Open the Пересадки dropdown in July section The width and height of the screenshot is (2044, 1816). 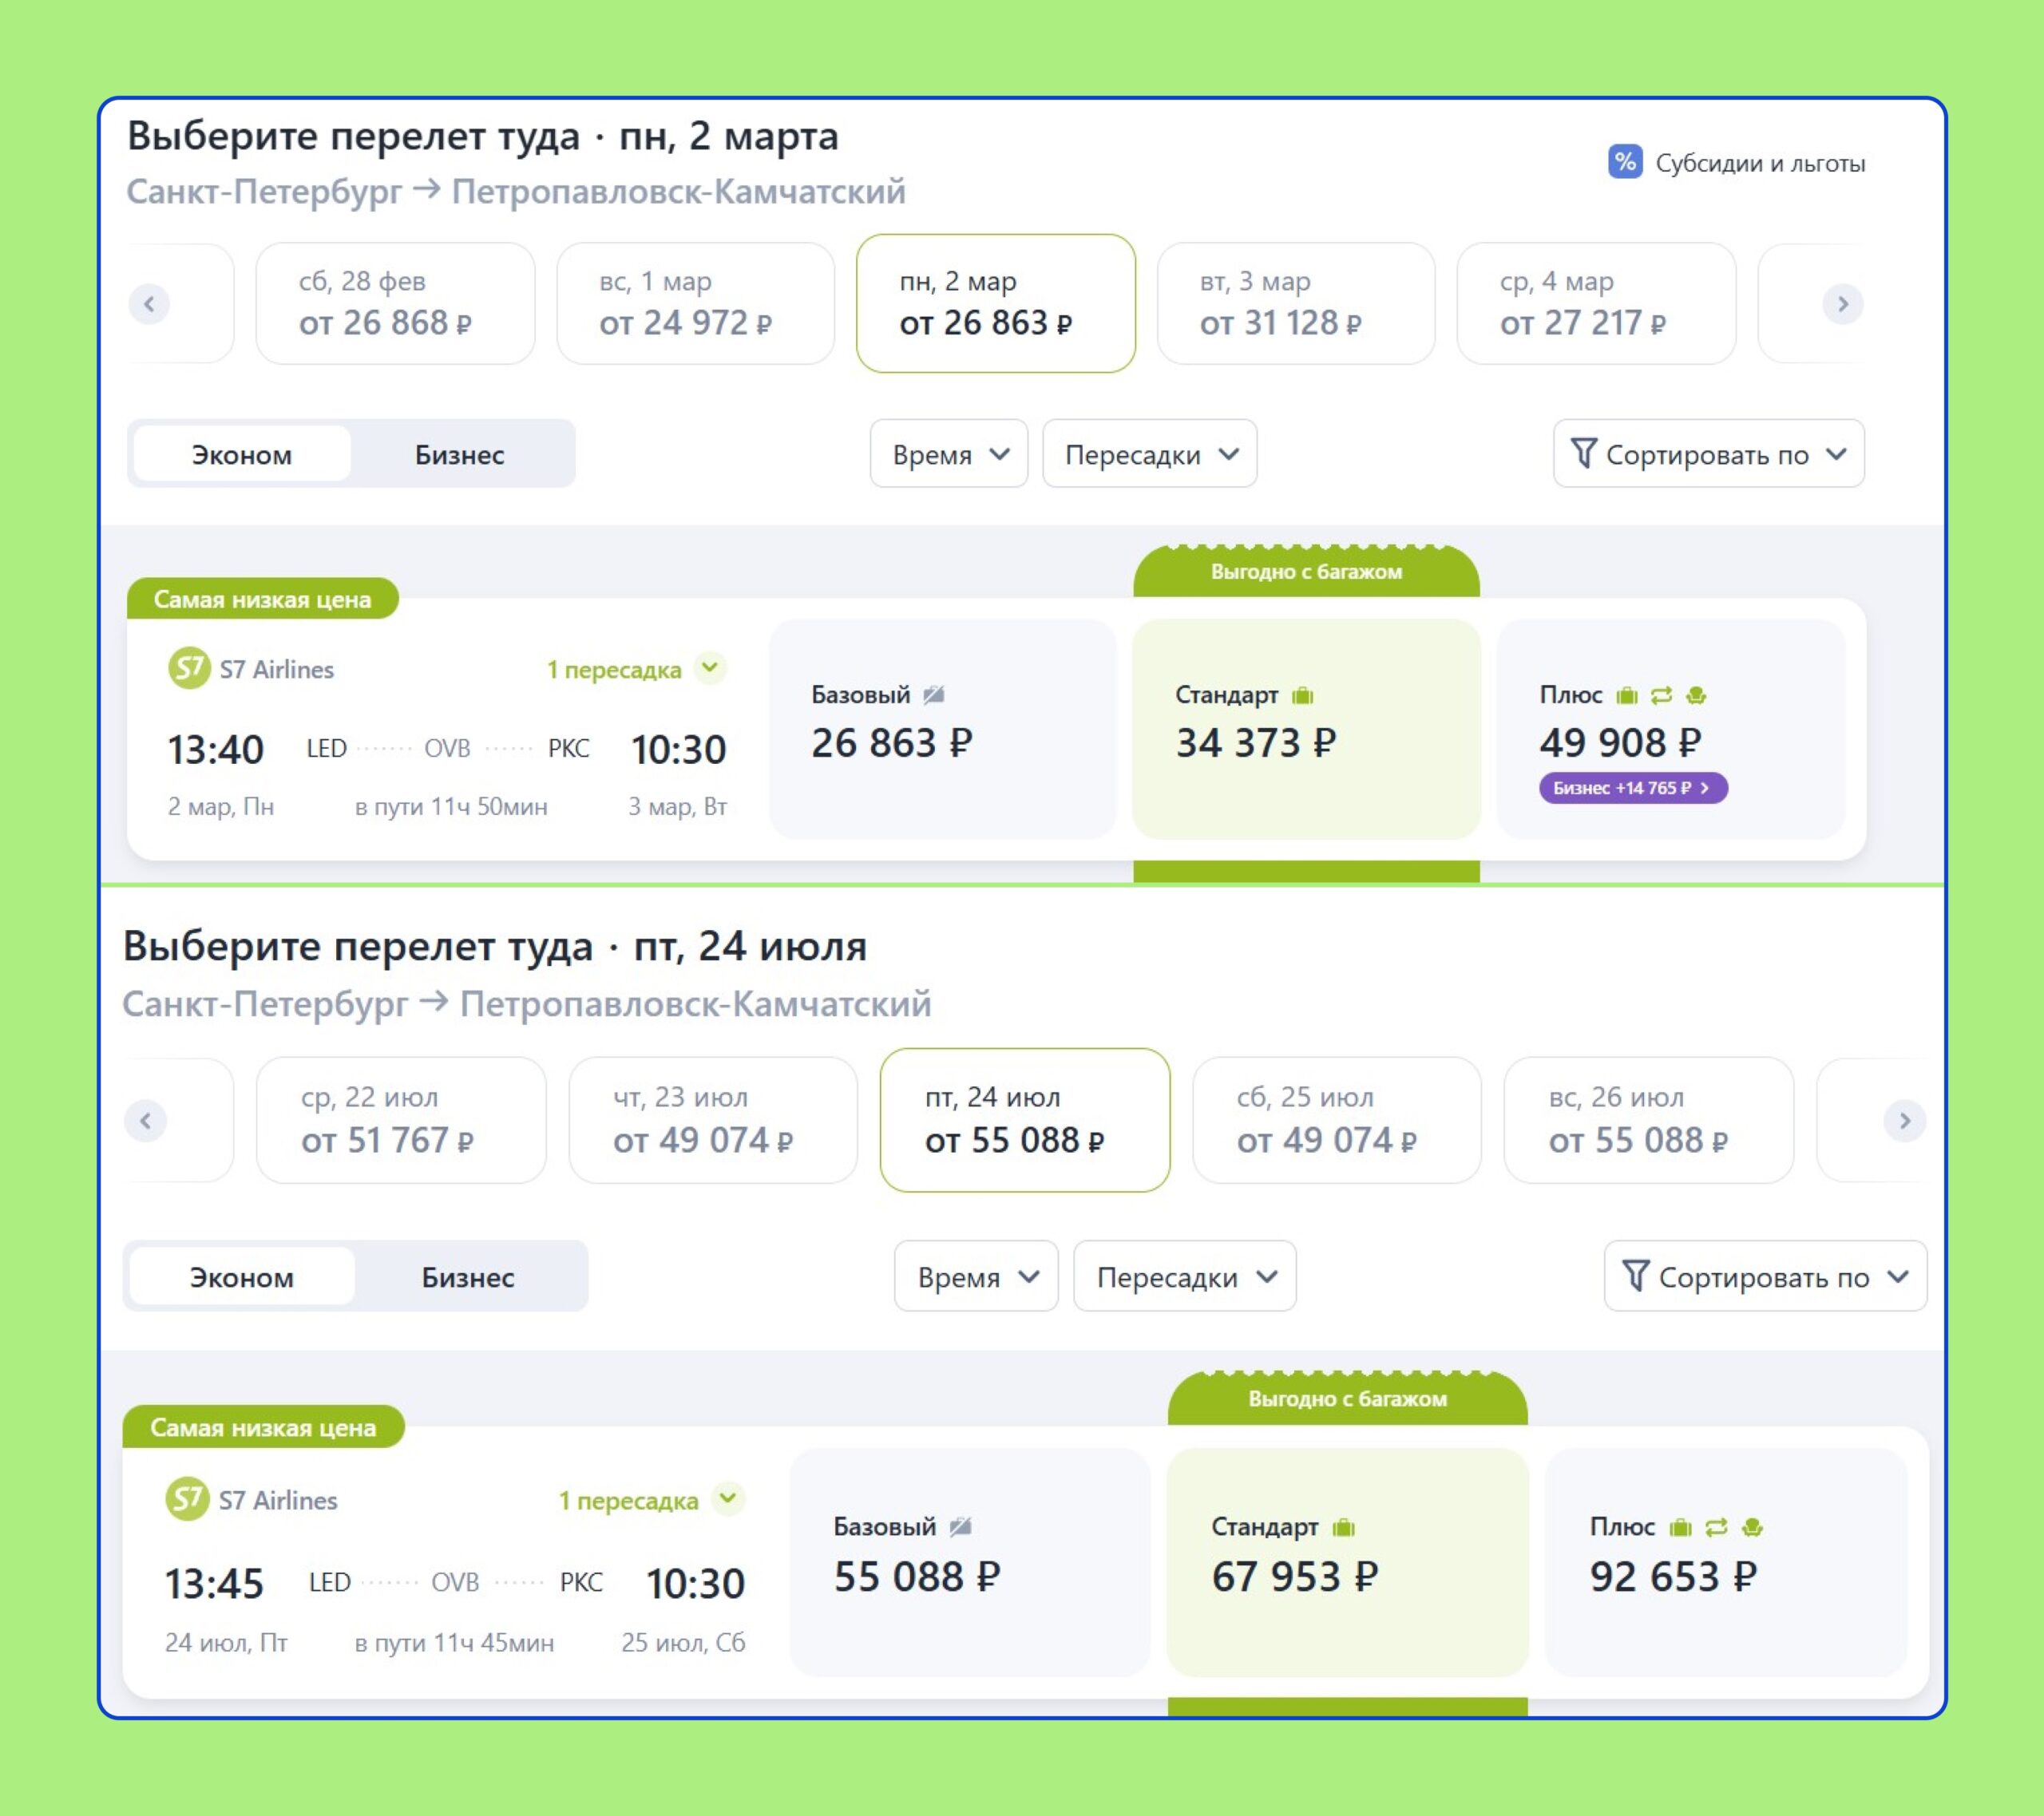pyautogui.click(x=1185, y=1277)
